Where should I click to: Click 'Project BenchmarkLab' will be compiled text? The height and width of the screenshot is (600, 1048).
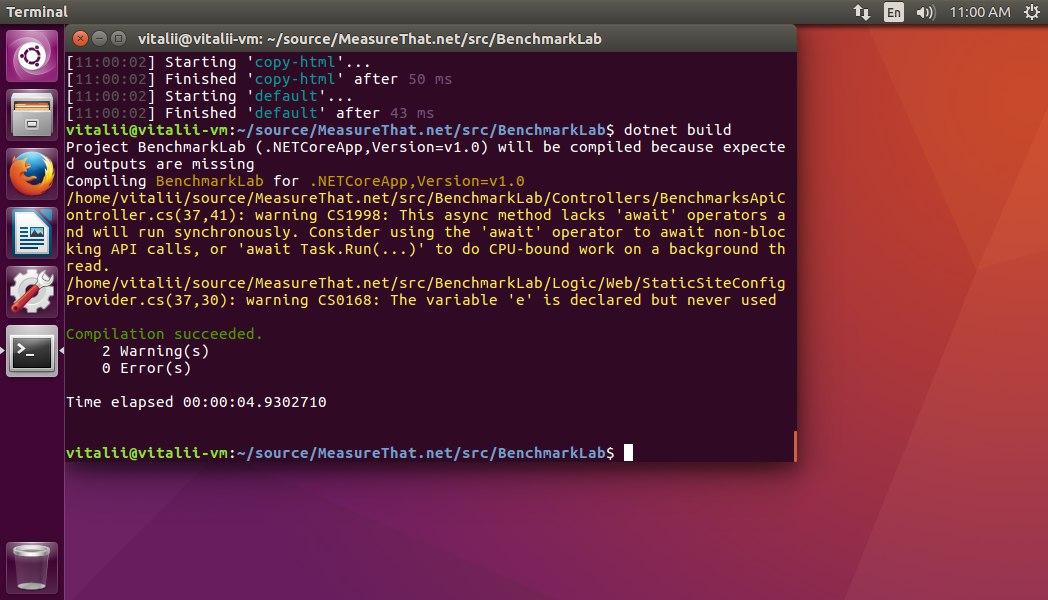425,155
